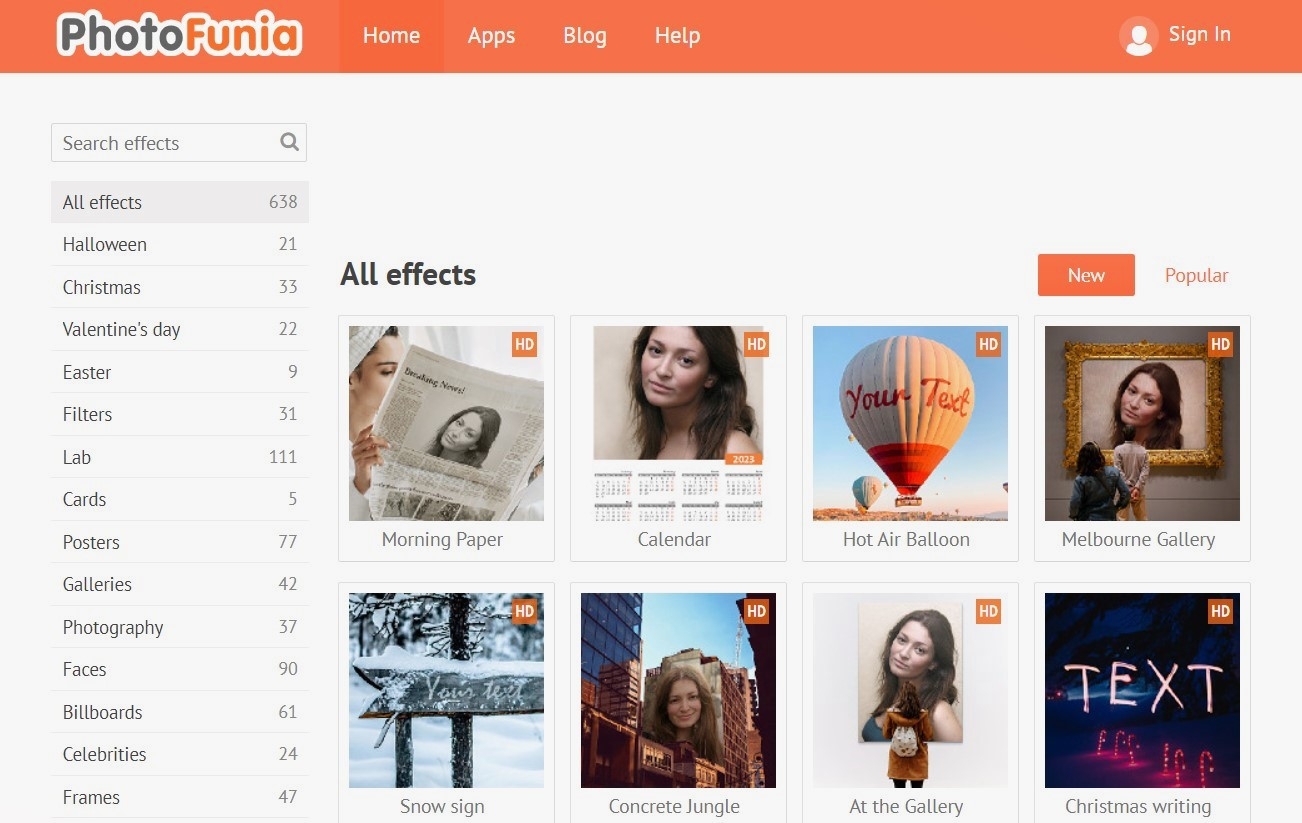Click the HD badge on Christmas writing
Viewport: 1302px width, 823px height.
(1219, 611)
